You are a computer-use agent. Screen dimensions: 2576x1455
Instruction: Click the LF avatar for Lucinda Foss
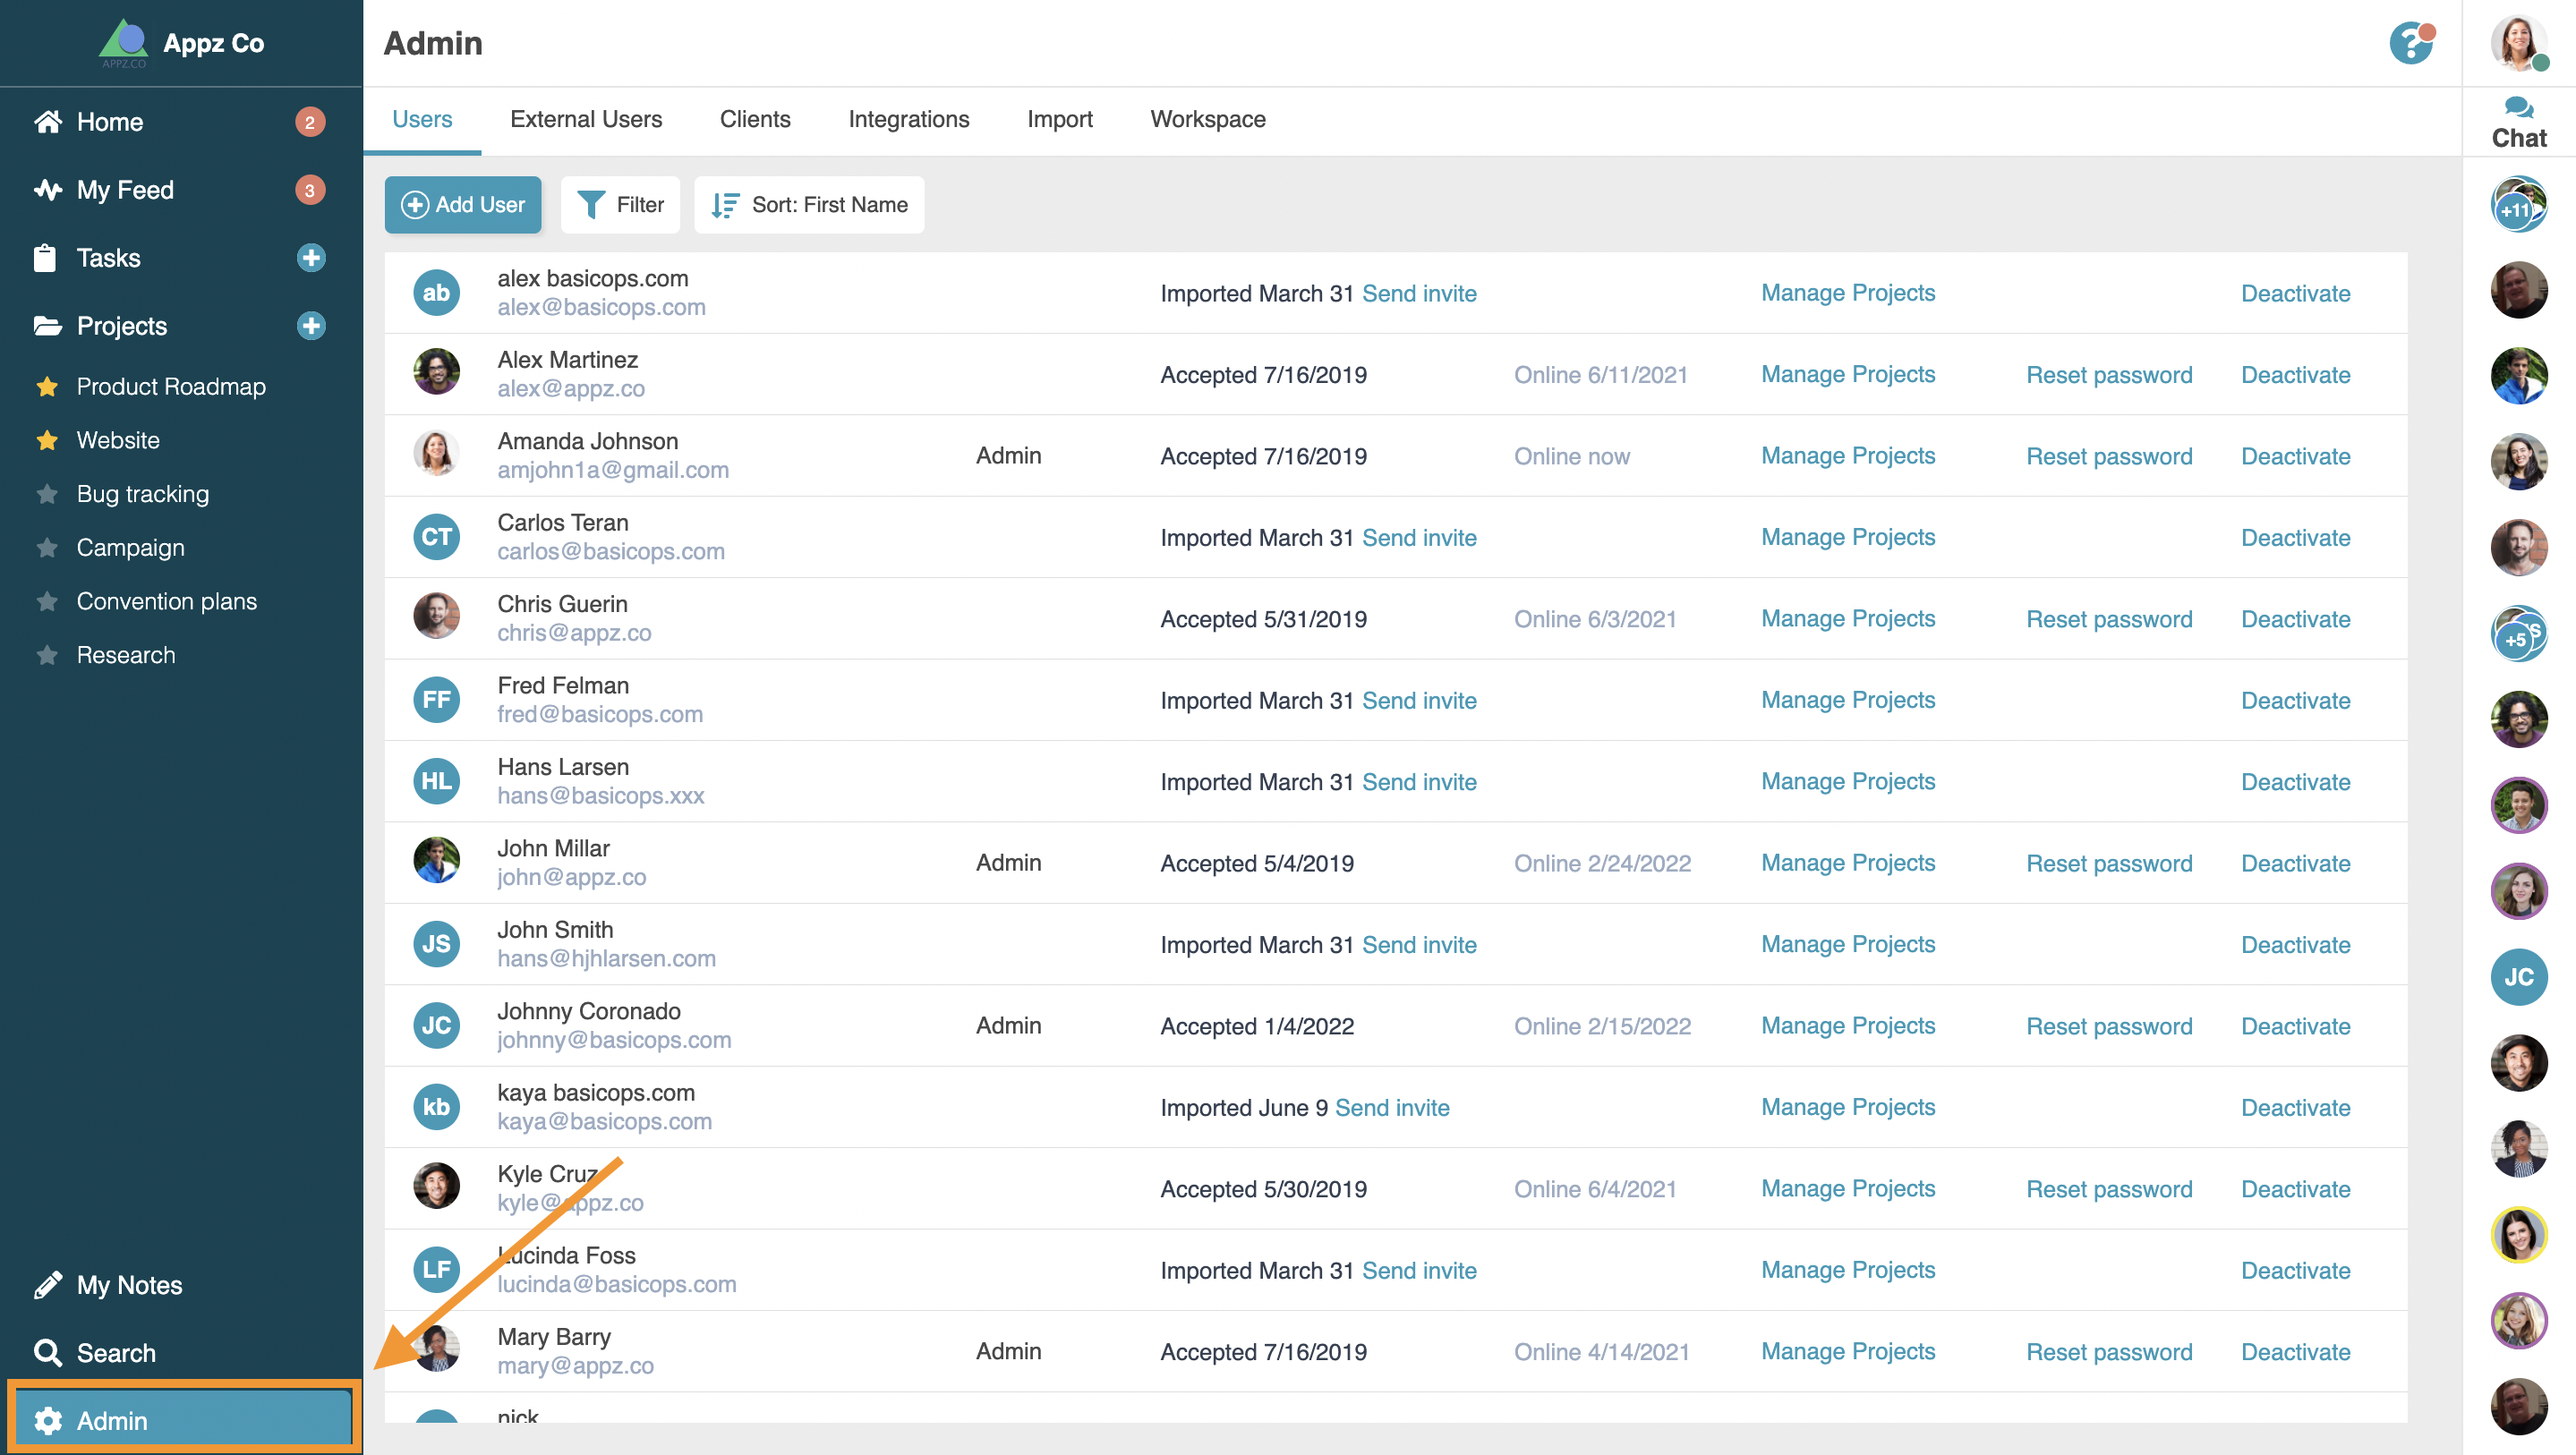click(x=436, y=1270)
